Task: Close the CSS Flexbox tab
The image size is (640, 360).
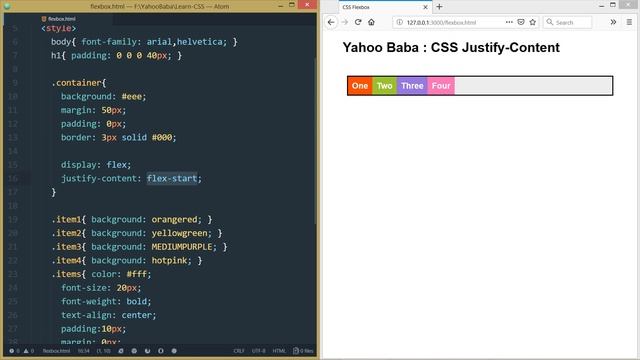Action: [x=425, y=7]
